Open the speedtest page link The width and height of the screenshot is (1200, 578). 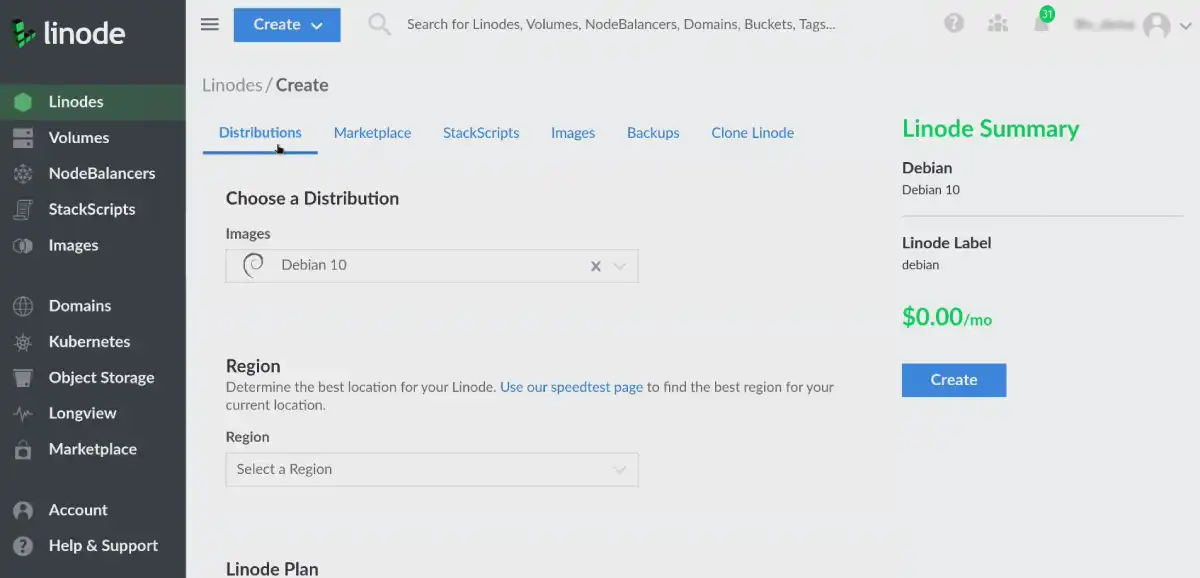[x=572, y=387]
